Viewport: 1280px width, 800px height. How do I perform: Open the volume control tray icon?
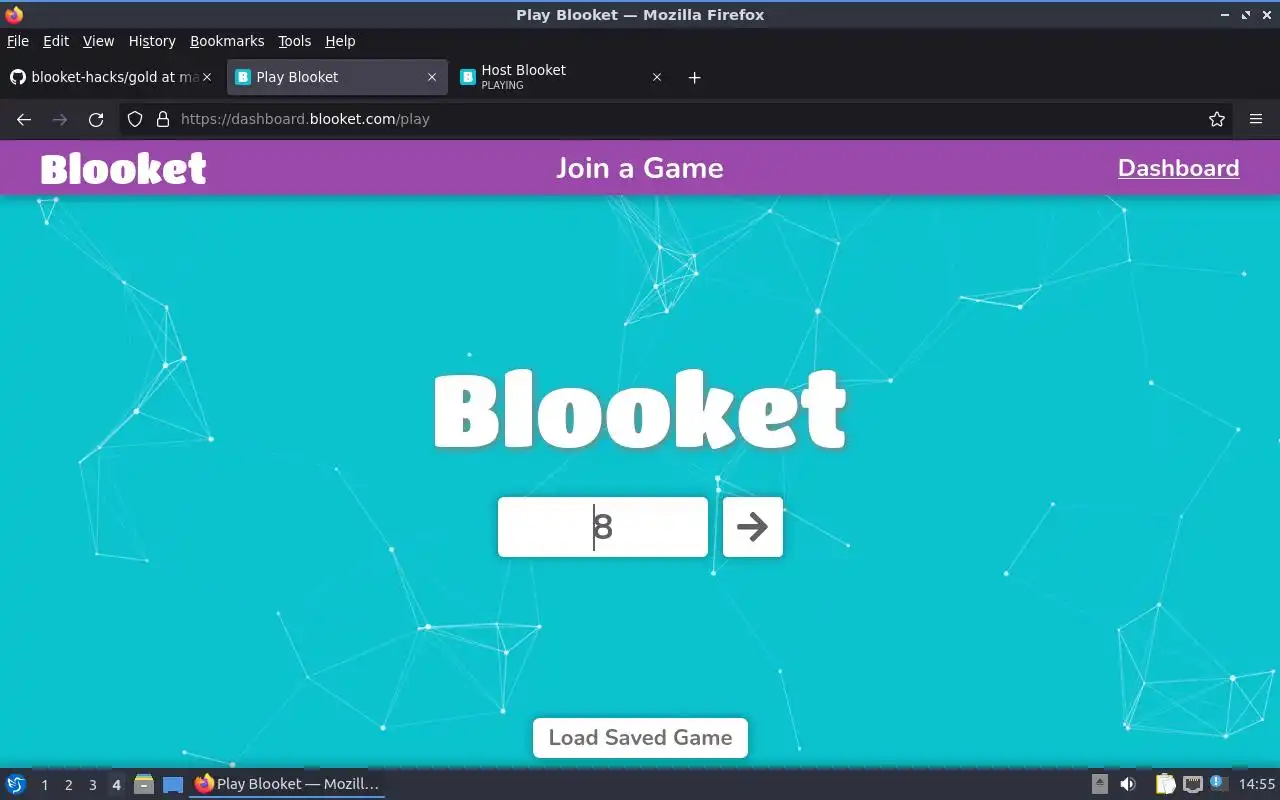1128,784
